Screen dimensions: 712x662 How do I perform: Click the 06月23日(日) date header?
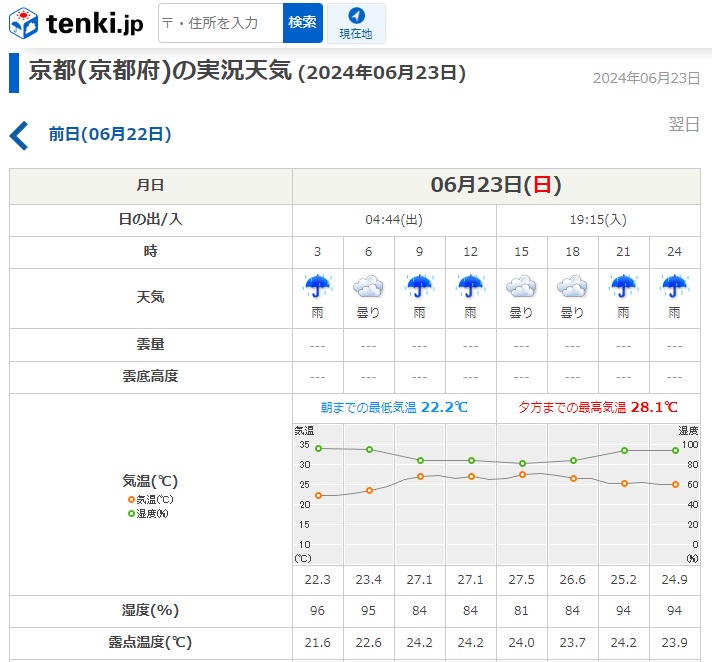pos(495,185)
